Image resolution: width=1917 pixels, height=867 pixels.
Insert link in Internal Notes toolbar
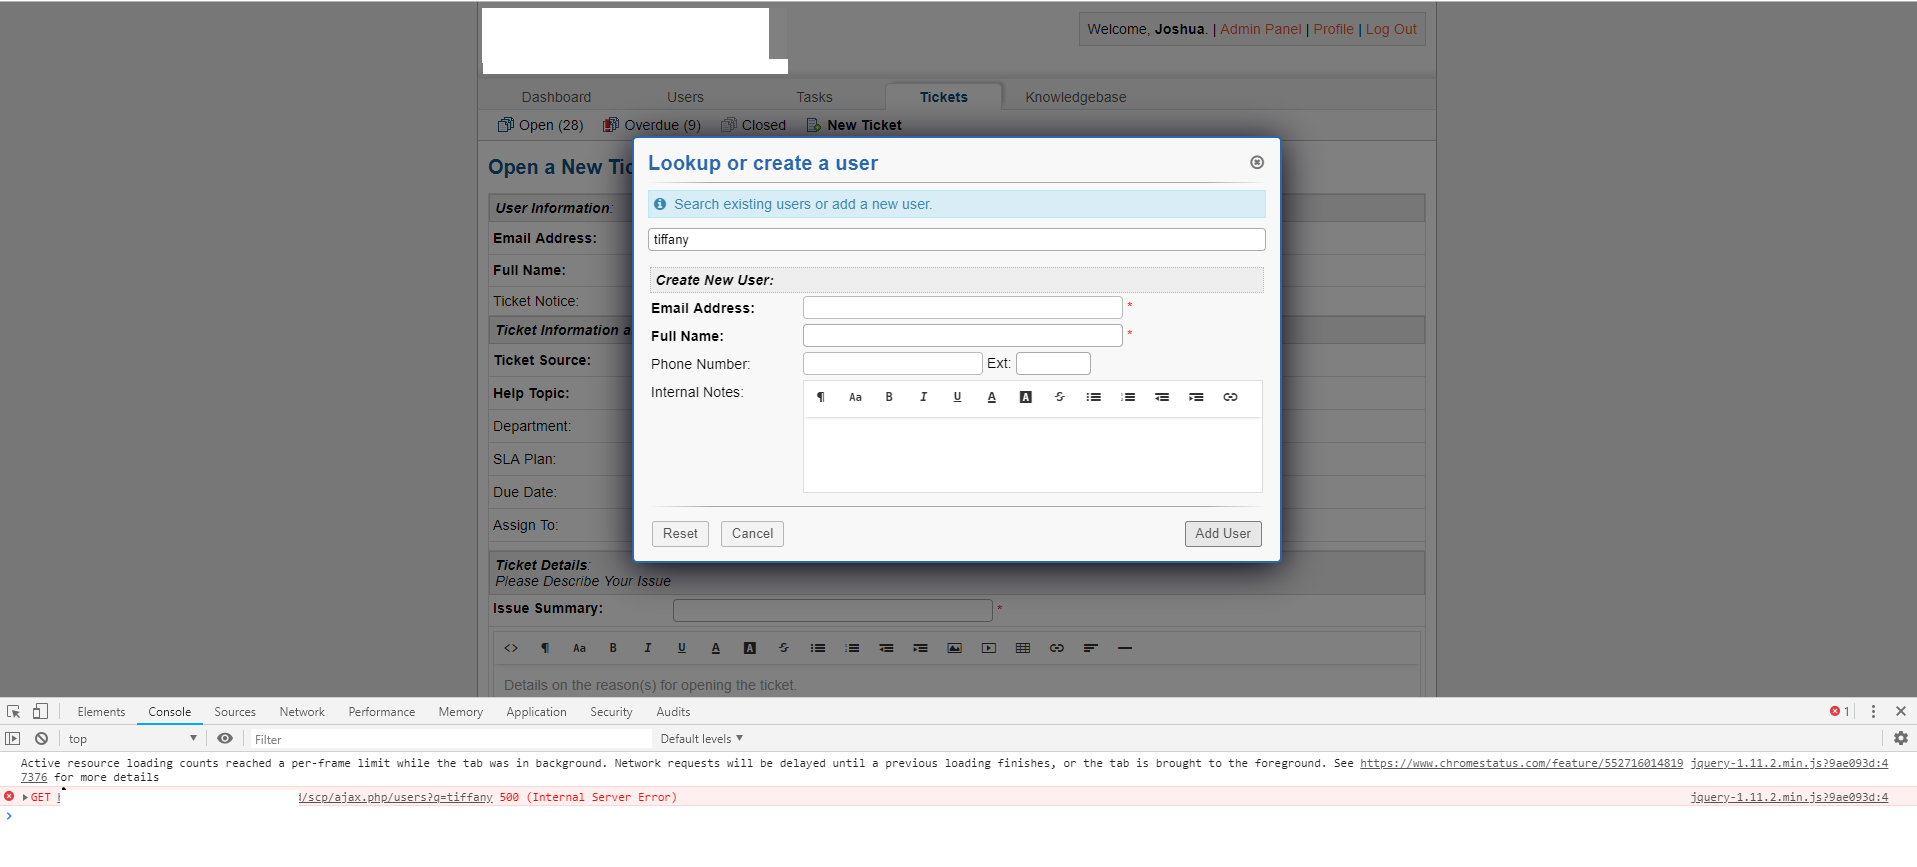[1230, 397]
